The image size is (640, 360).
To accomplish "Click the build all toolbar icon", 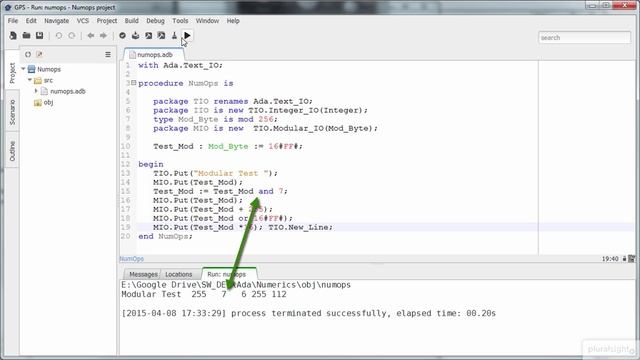I will (x=136, y=36).
